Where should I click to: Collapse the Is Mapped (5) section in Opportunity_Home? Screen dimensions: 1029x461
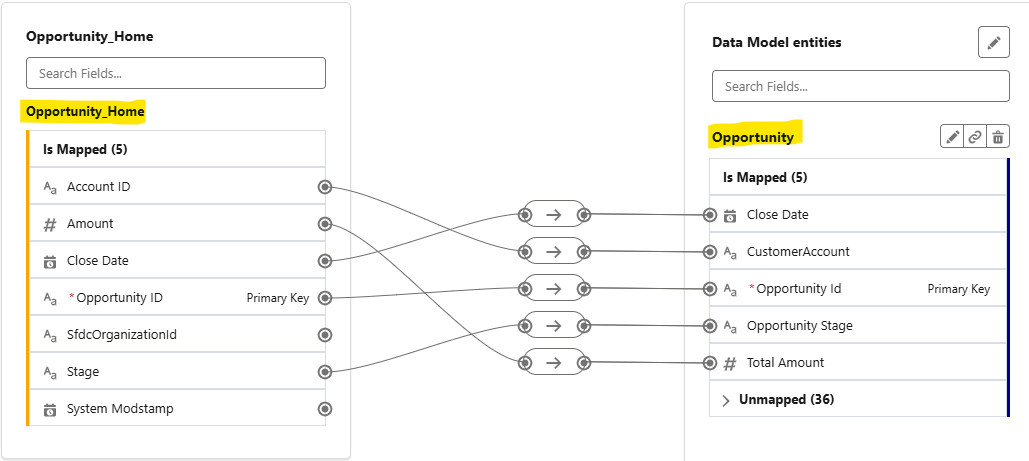(x=85, y=150)
